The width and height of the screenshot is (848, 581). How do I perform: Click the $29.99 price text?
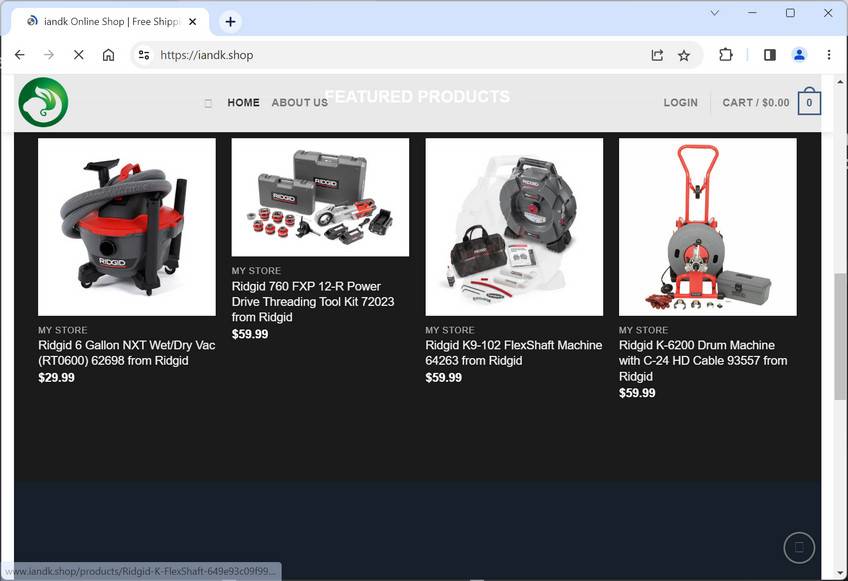pyautogui.click(x=56, y=378)
